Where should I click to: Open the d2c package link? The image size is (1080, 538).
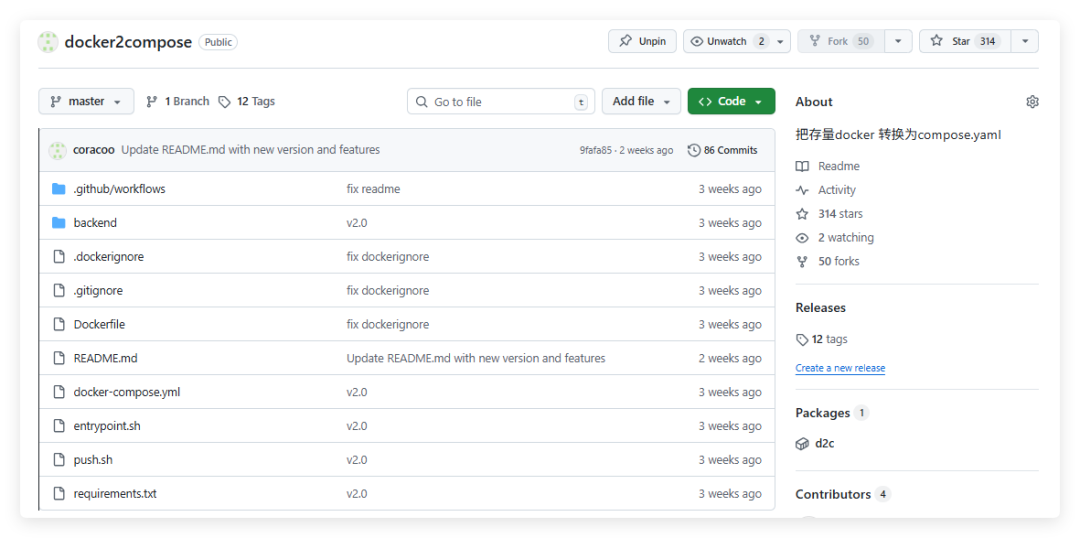pos(824,444)
